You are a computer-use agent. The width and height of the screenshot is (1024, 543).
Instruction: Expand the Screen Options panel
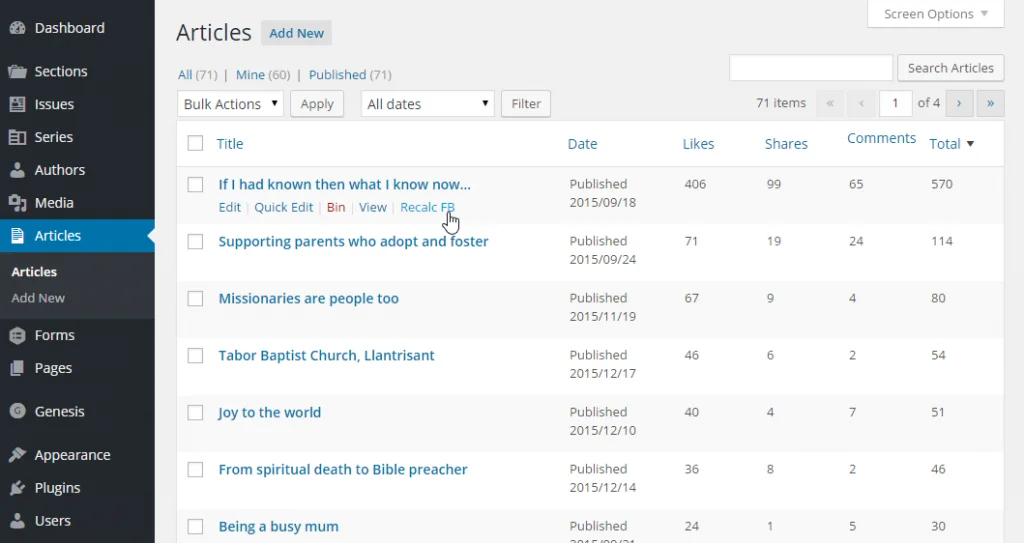click(x=936, y=14)
